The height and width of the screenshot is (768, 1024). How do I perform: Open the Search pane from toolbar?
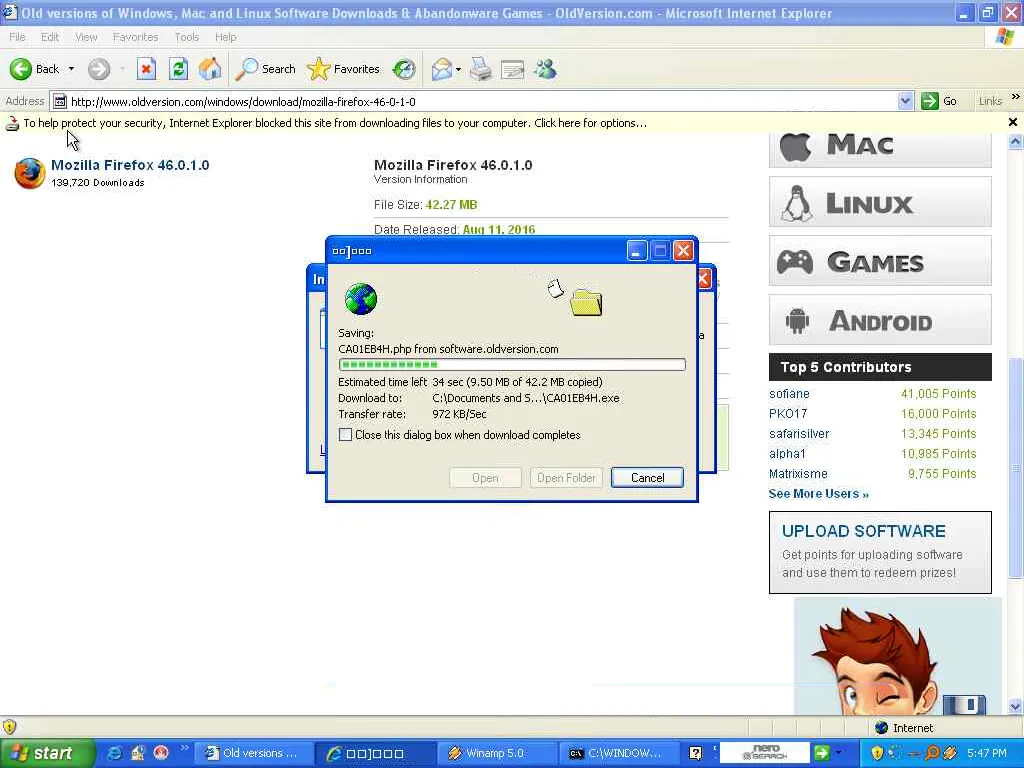point(265,69)
